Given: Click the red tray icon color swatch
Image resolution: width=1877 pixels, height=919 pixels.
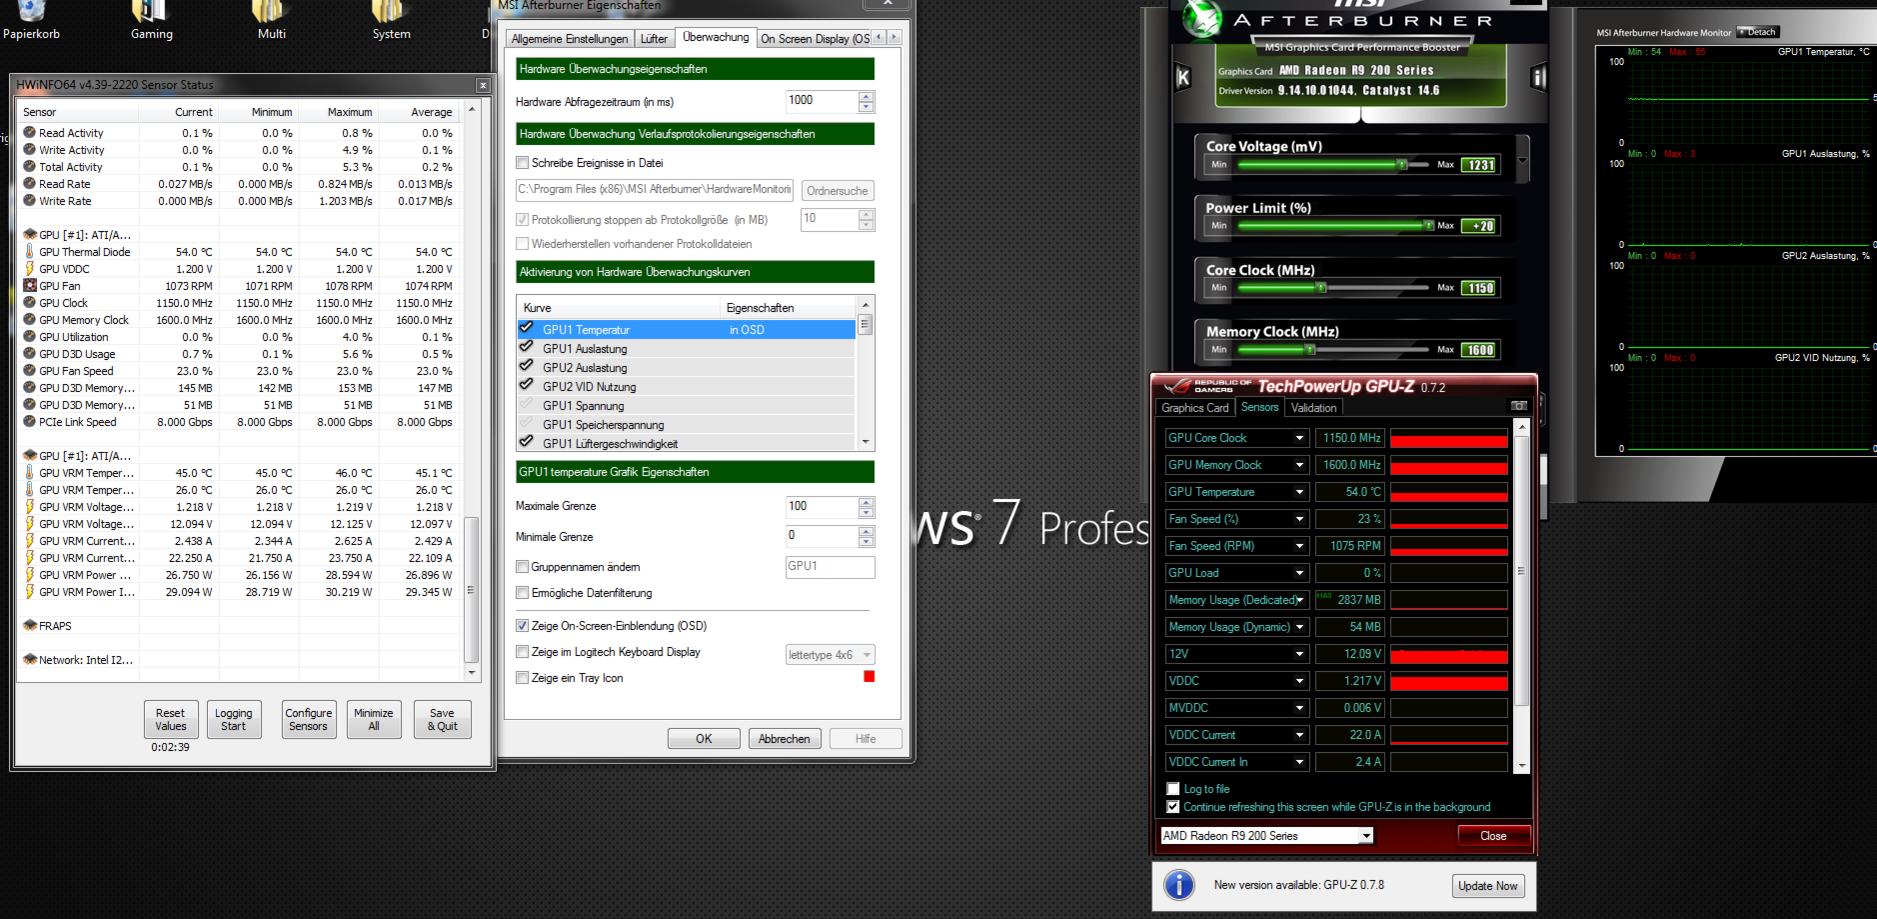Looking at the screenshot, I should (869, 677).
